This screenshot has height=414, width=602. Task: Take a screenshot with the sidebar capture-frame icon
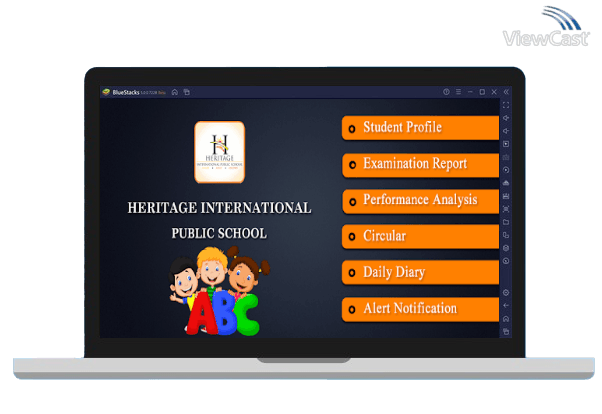pyautogui.click(x=506, y=209)
